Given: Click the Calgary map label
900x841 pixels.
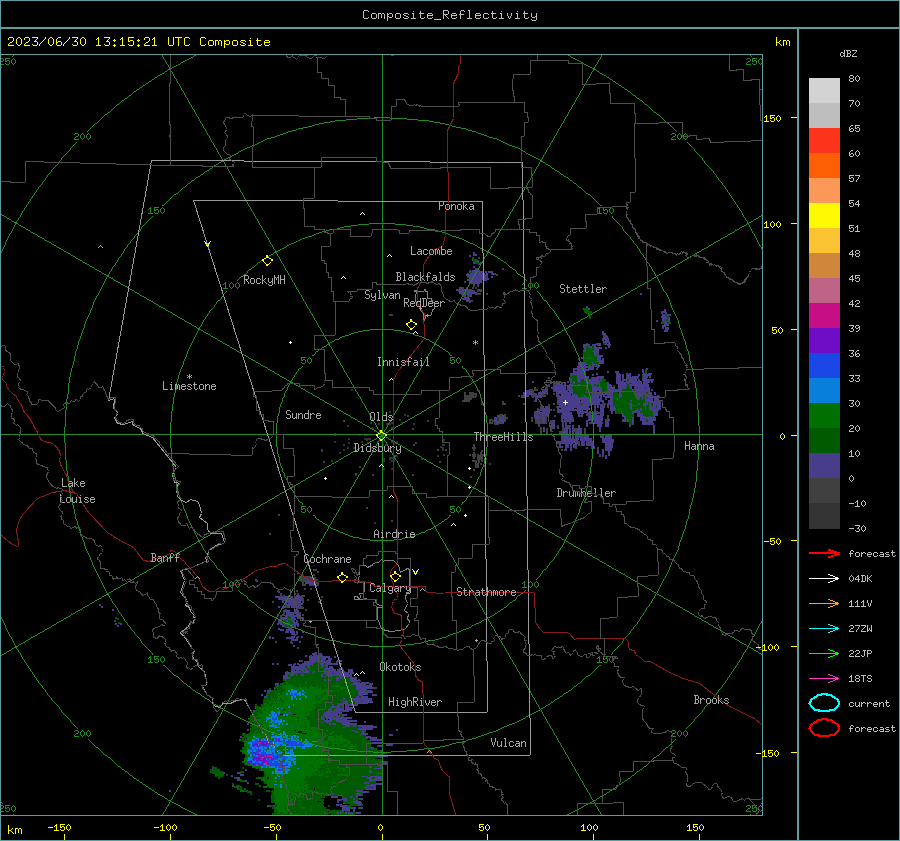Looking at the screenshot, I should tap(390, 588).
